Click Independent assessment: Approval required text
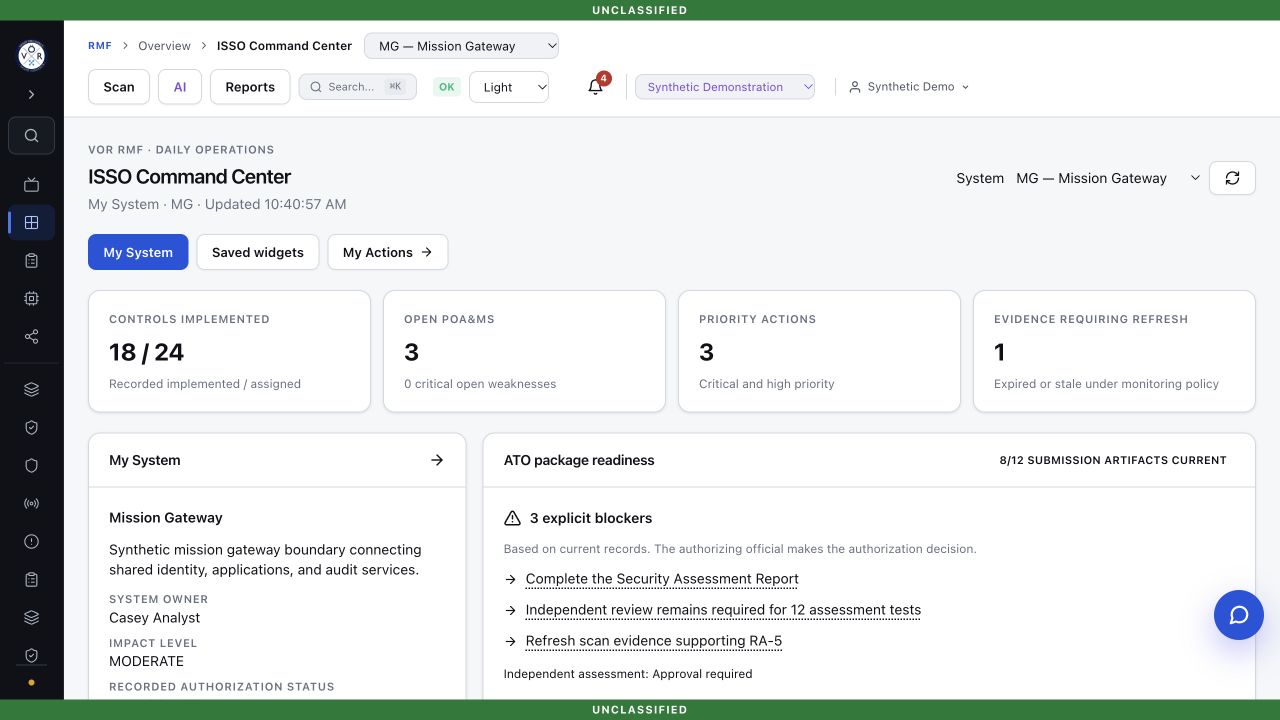The image size is (1280, 720). click(628, 674)
